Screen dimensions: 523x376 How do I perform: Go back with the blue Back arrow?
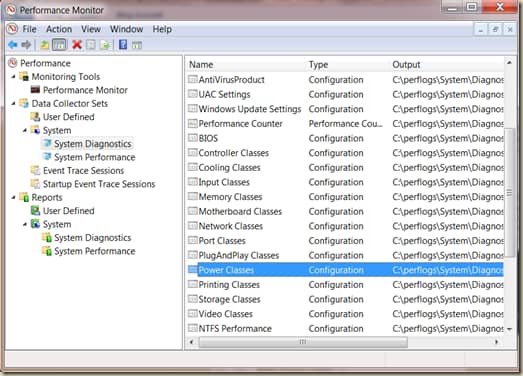point(13,45)
